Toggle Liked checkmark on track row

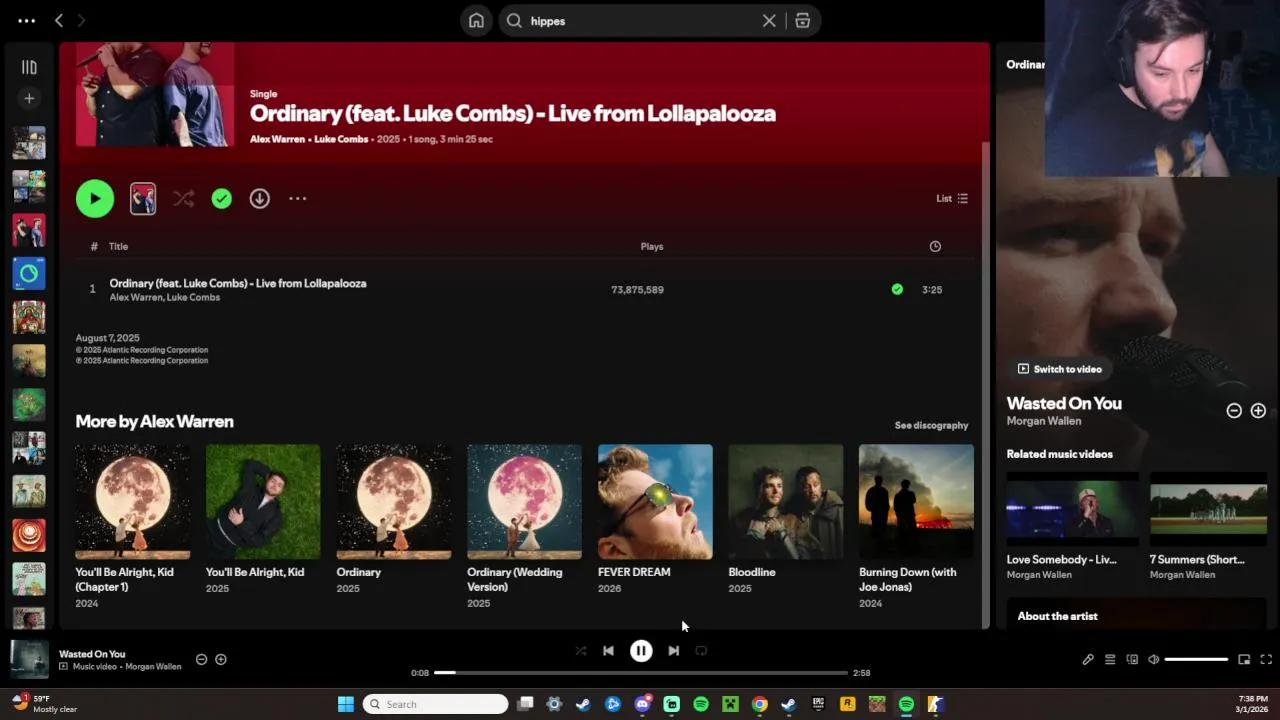tap(897, 289)
